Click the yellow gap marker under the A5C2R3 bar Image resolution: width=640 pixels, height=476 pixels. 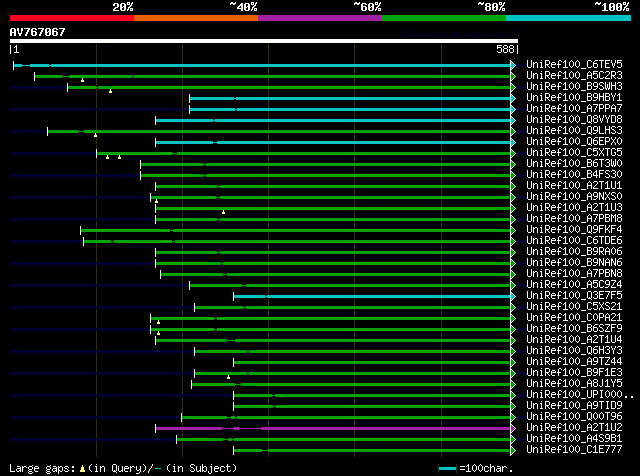[82, 80]
